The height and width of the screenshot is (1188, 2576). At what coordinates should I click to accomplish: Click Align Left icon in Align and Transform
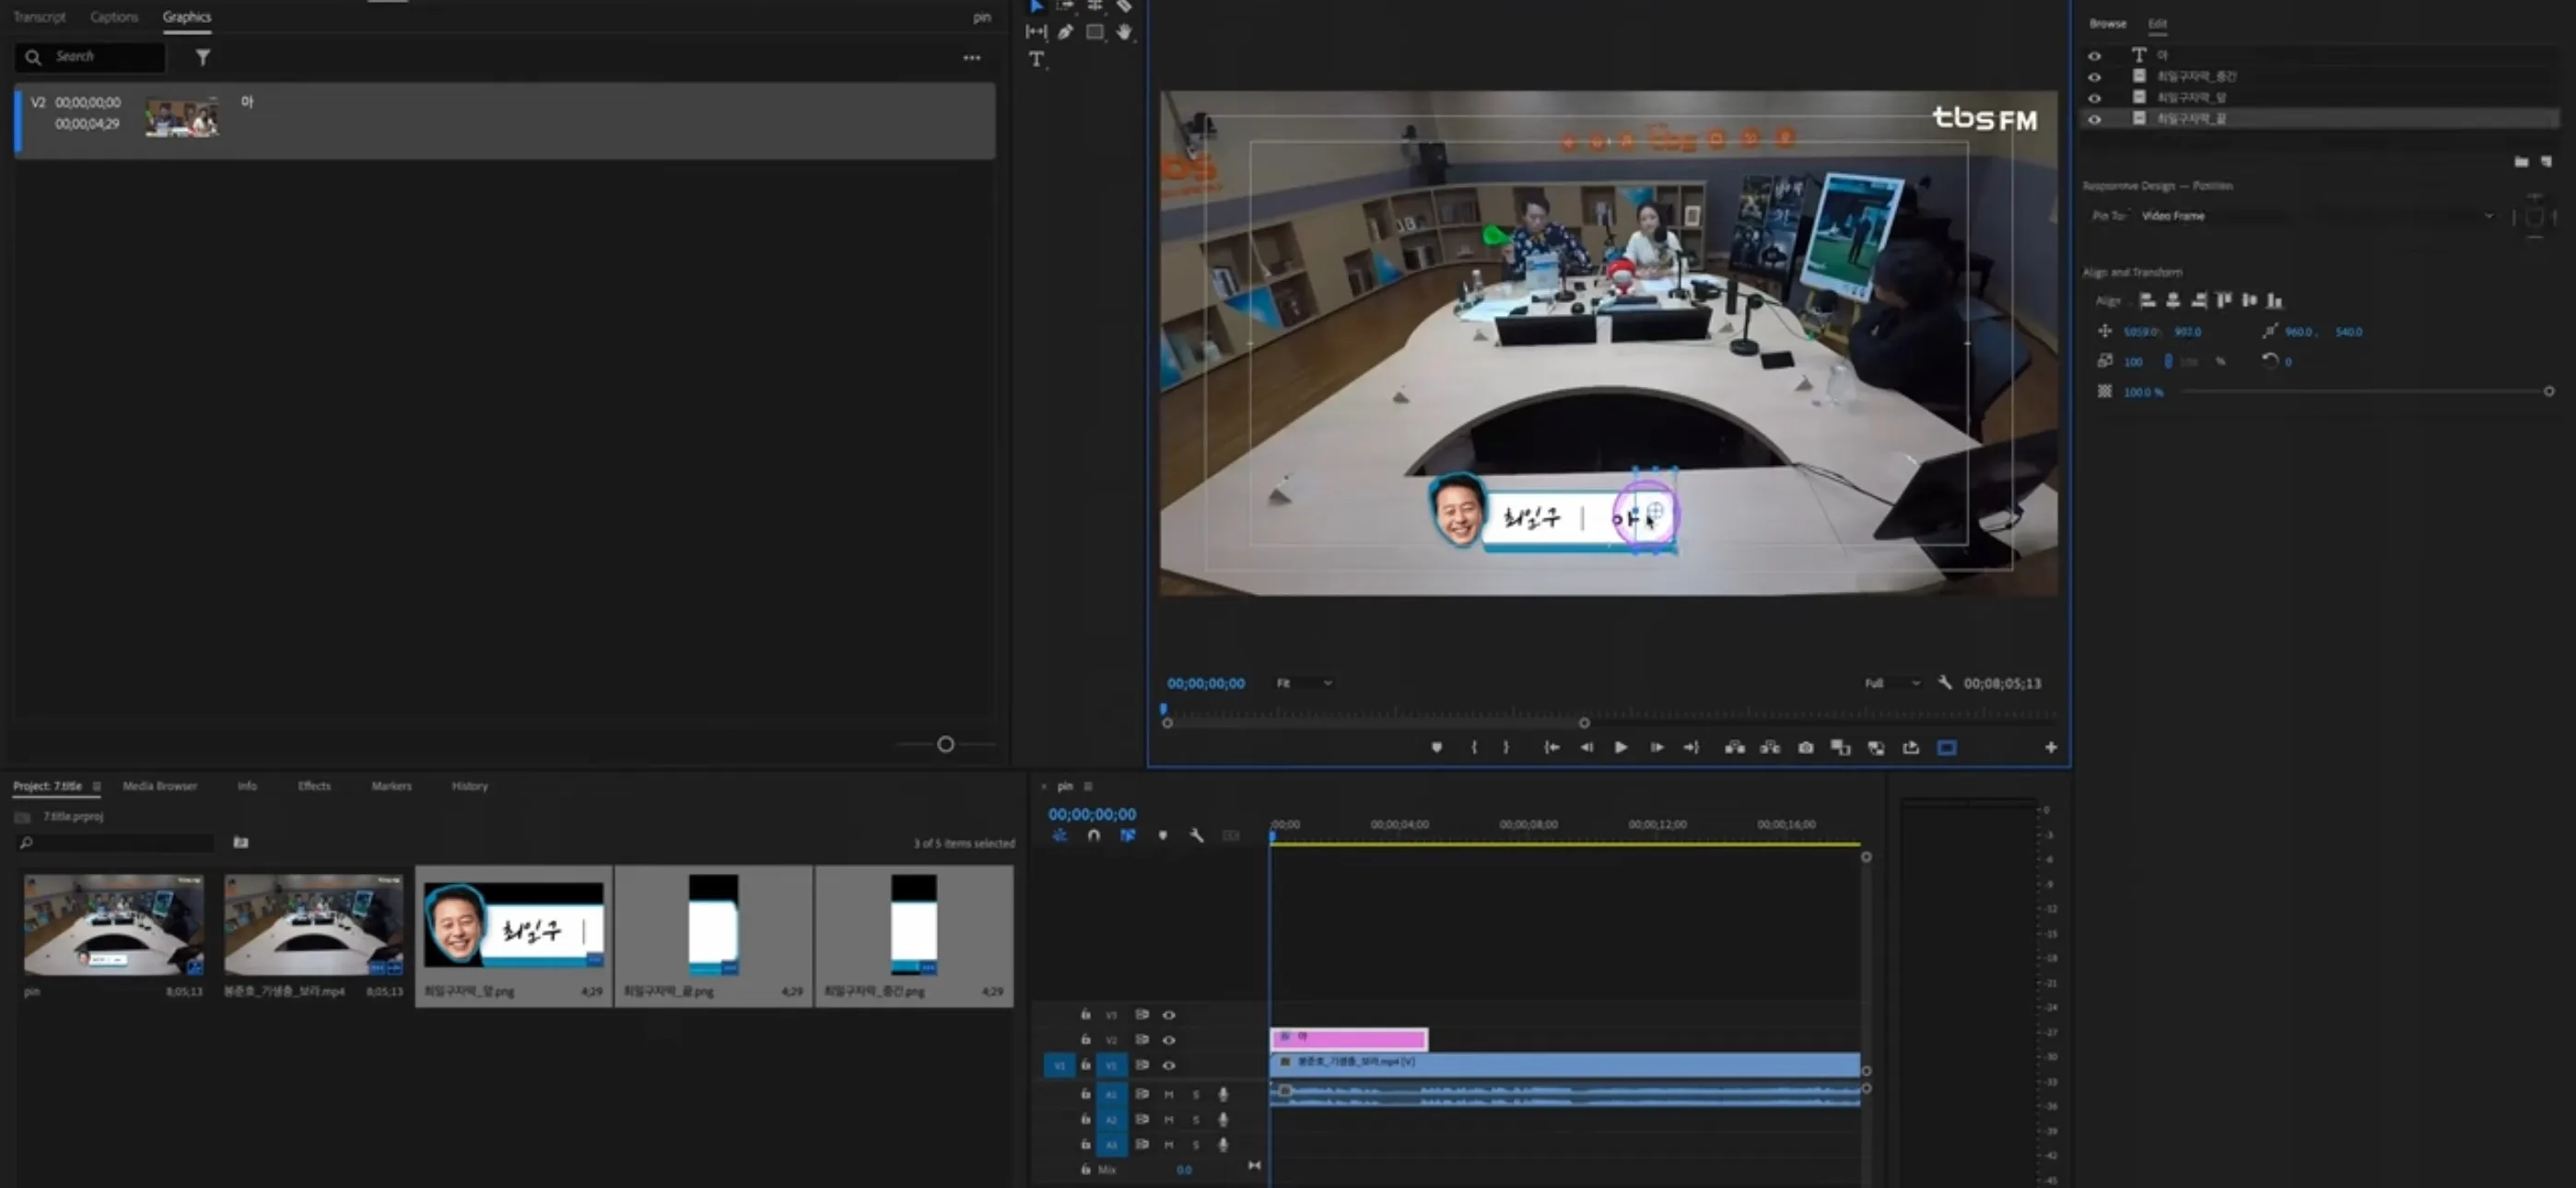click(x=2146, y=300)
